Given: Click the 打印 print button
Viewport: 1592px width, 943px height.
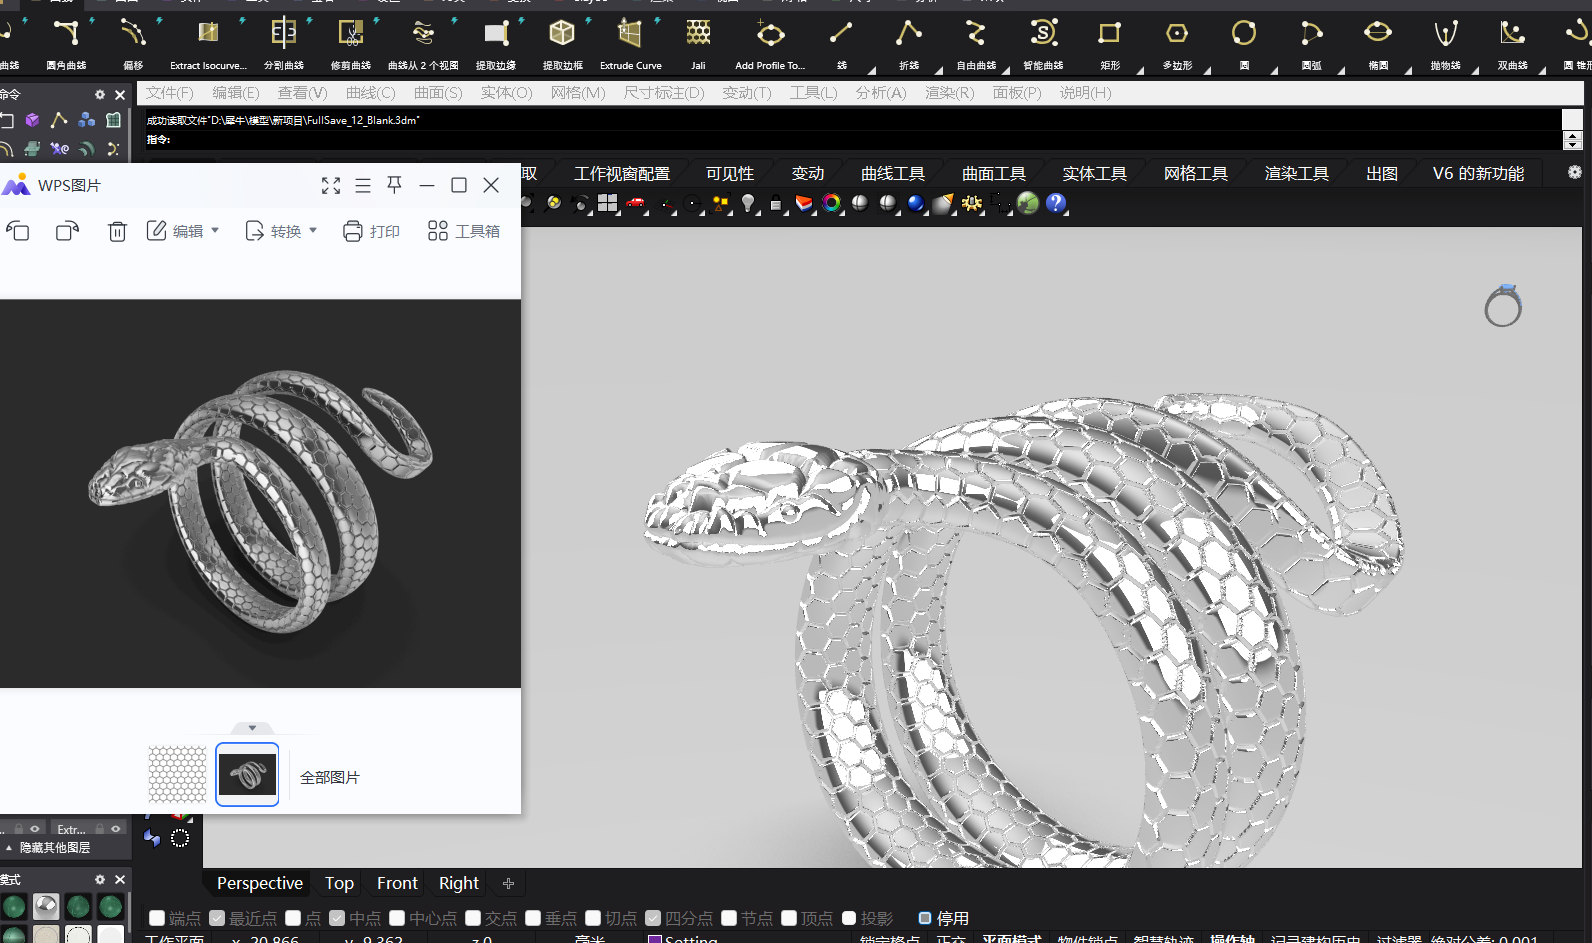Looking at the screenshot, I should [371, 231].
